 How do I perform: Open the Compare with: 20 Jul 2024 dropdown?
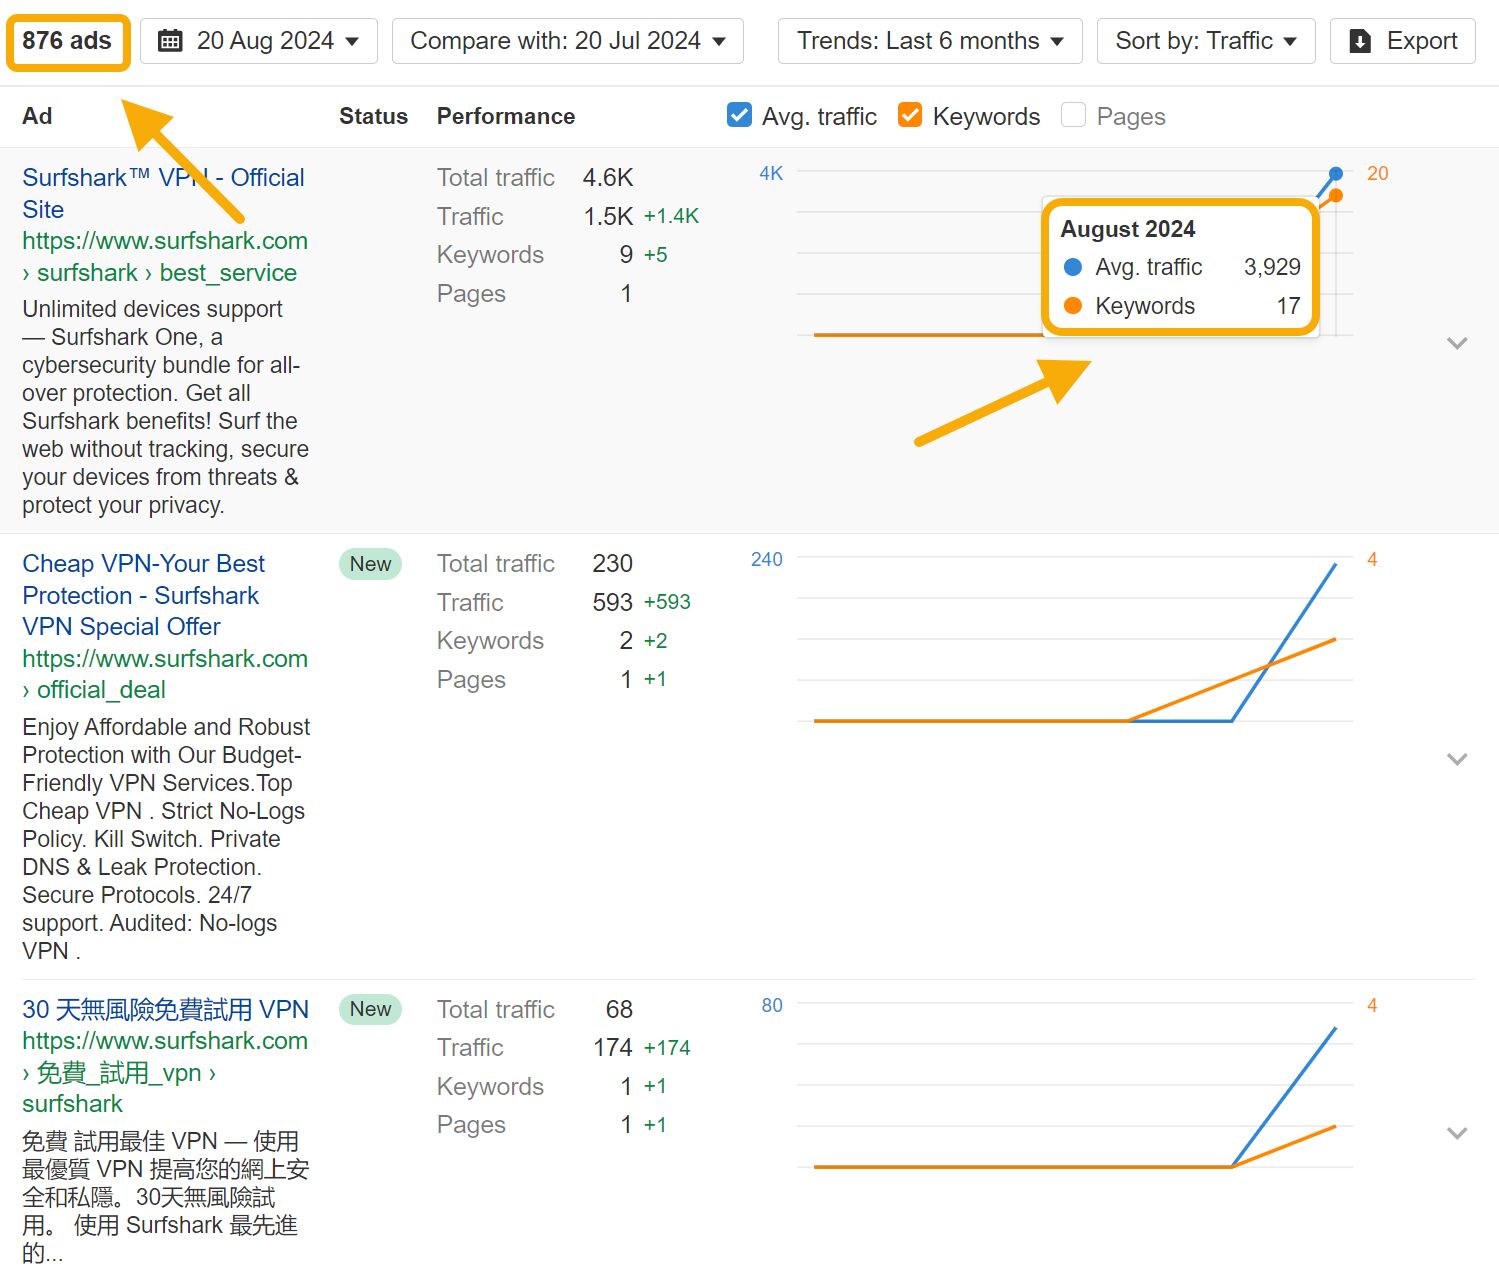point(567,40)
